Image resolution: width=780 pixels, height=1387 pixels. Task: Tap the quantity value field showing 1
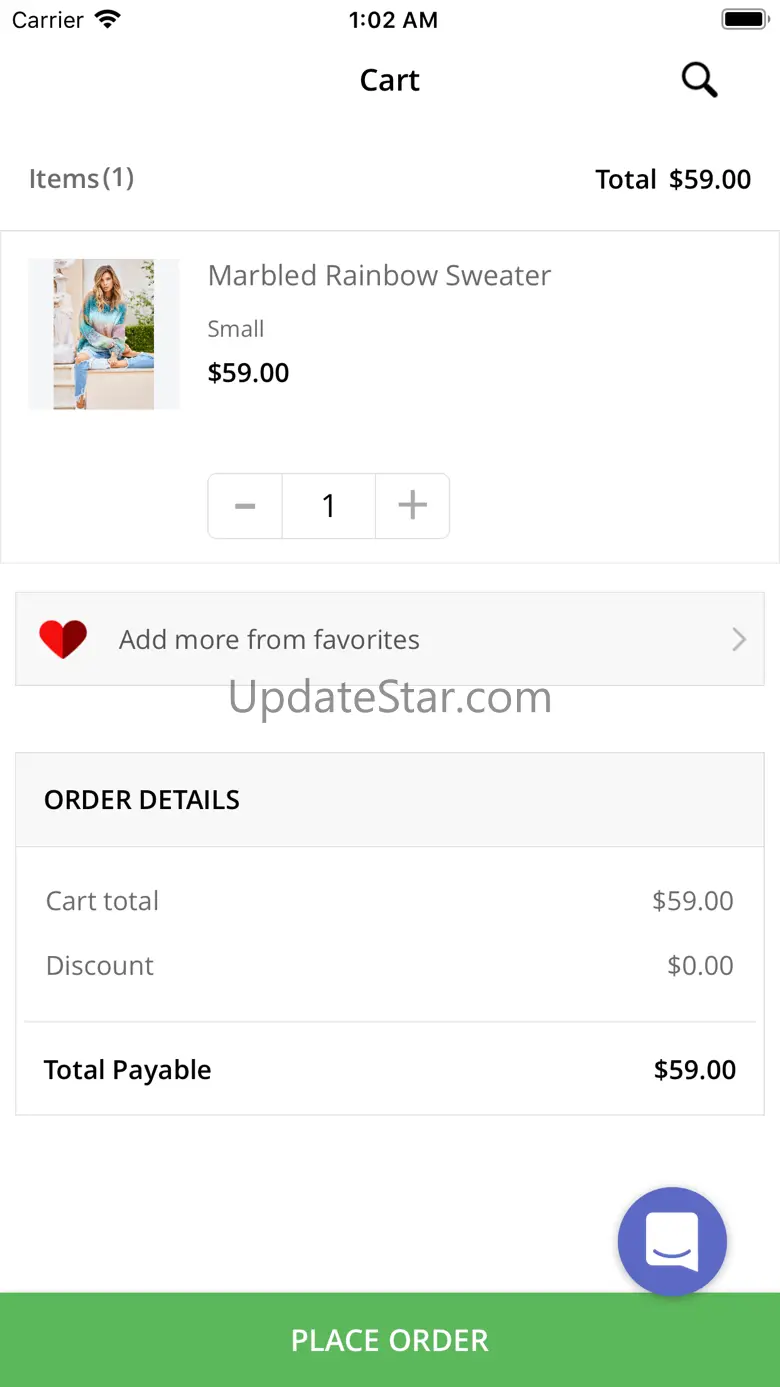click(328, 506)
